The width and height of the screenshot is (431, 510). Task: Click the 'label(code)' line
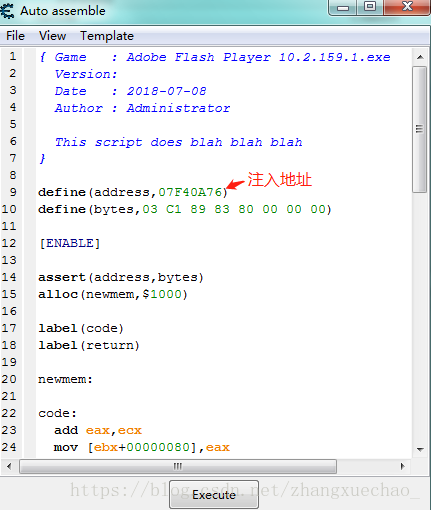[x=81, y=328]
